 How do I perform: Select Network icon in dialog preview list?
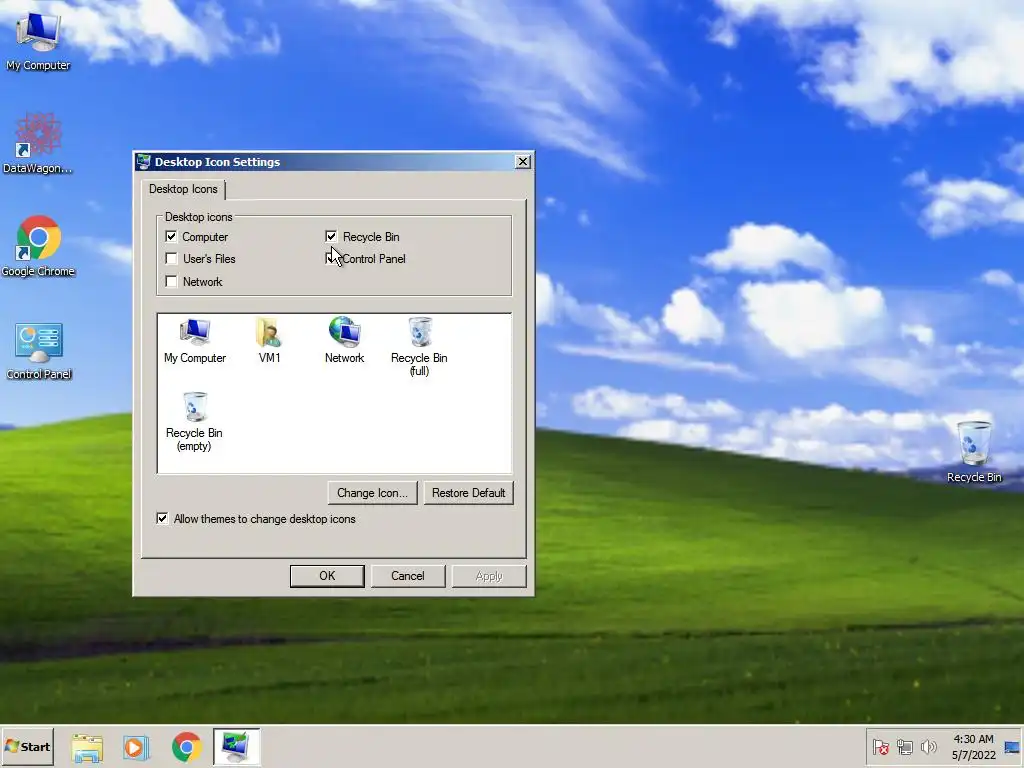(x=344, y=341)
